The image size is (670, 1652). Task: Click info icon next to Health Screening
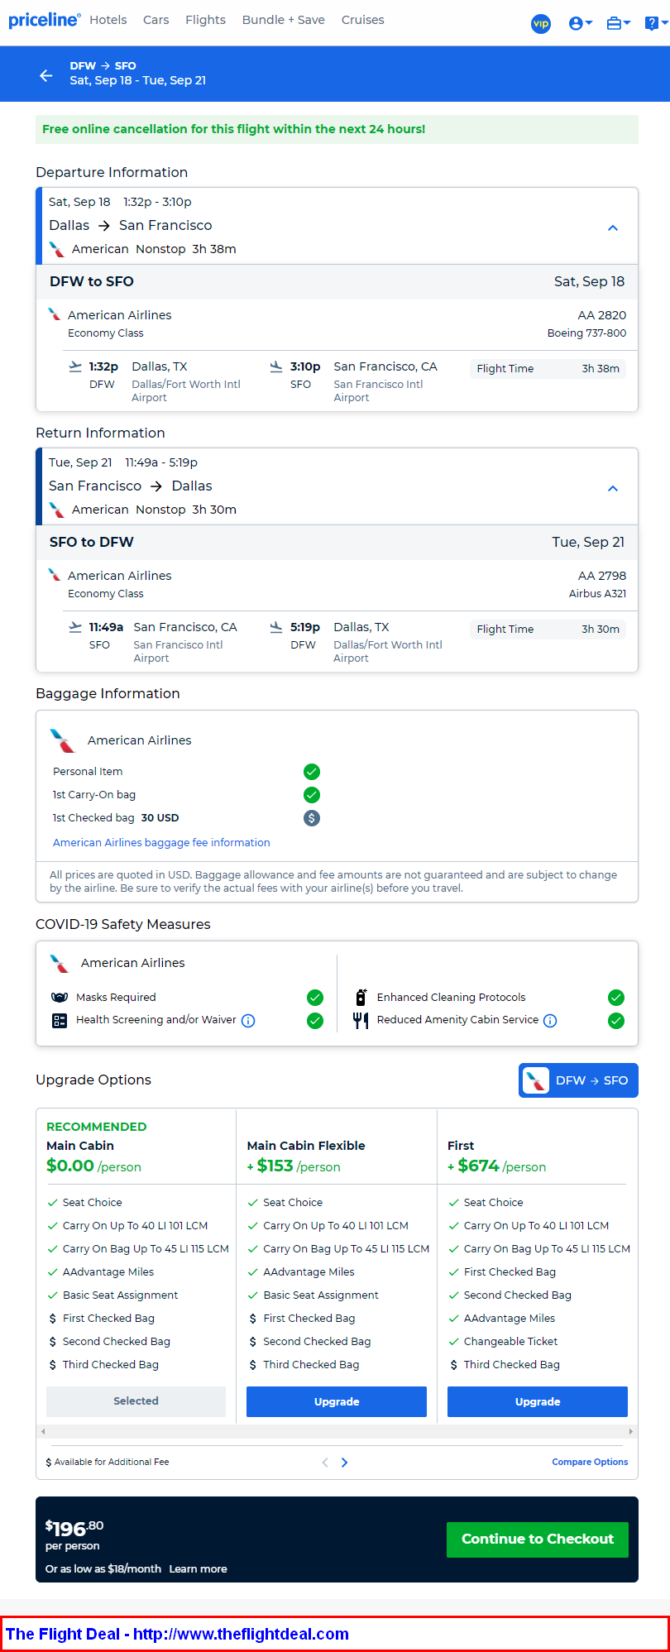tap(248, 1021)
